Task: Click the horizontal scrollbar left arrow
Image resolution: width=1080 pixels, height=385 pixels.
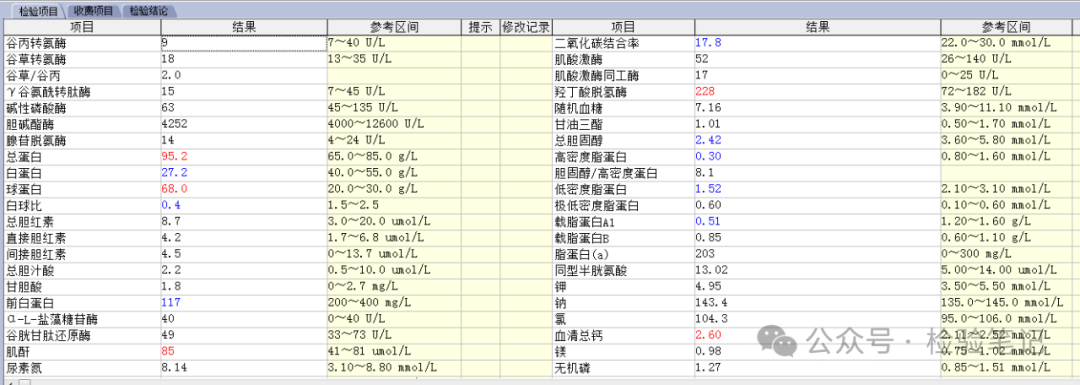Action: 10,382
